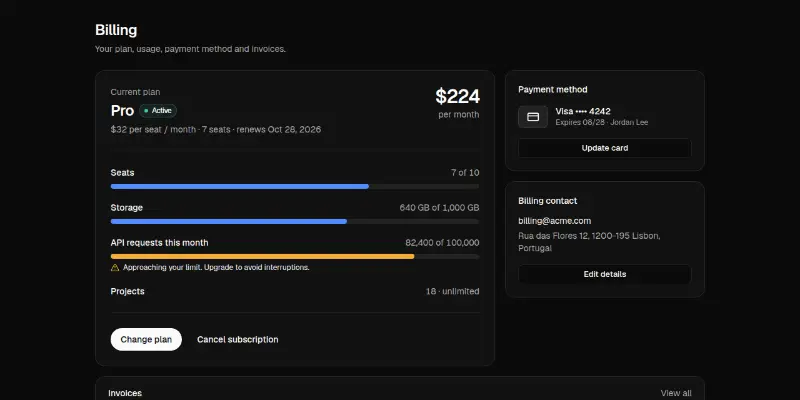The image size is (800, 400).
Task: Click the Edit details button
Action: coord(605,274)
